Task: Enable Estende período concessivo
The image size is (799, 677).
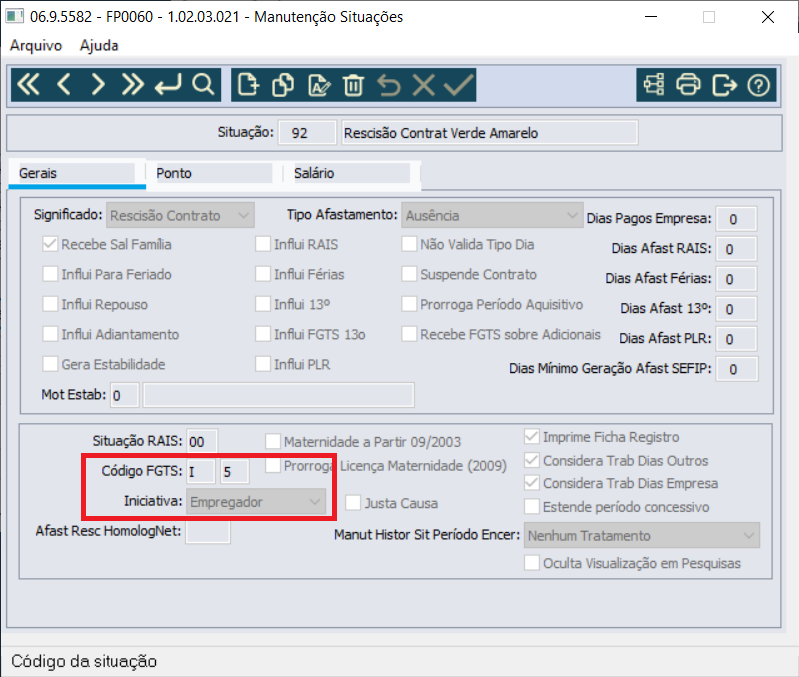Action: click(532, 506)
